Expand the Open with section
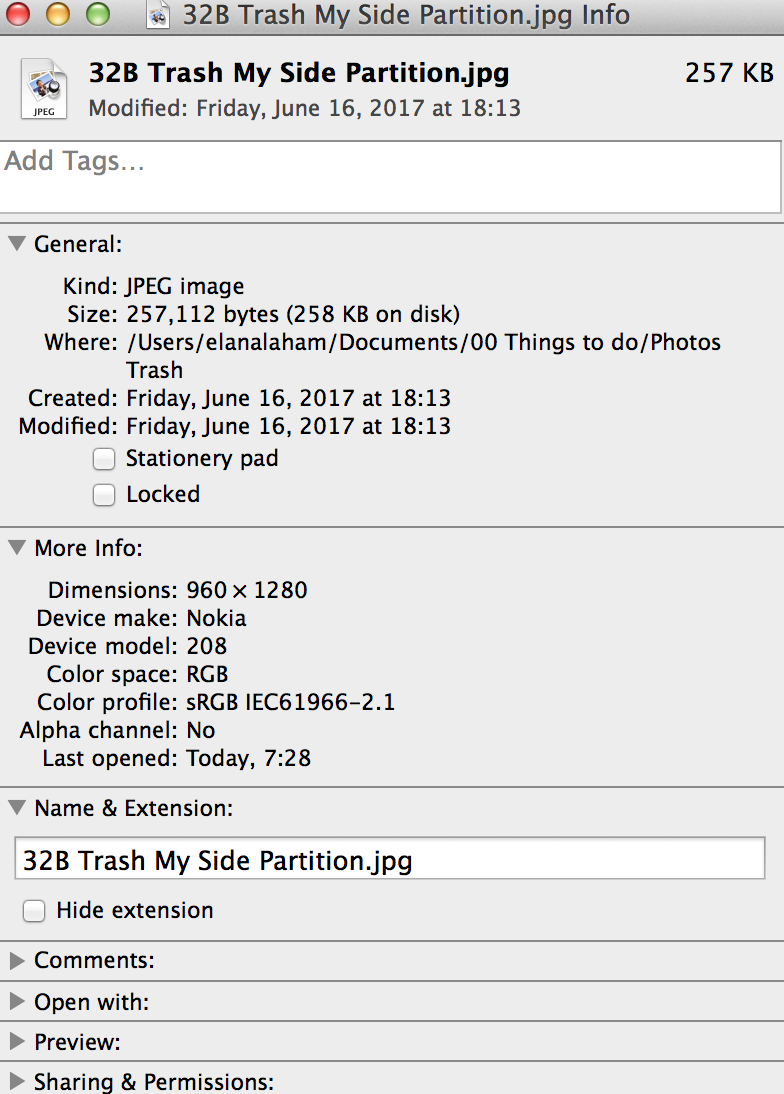 17,1002
